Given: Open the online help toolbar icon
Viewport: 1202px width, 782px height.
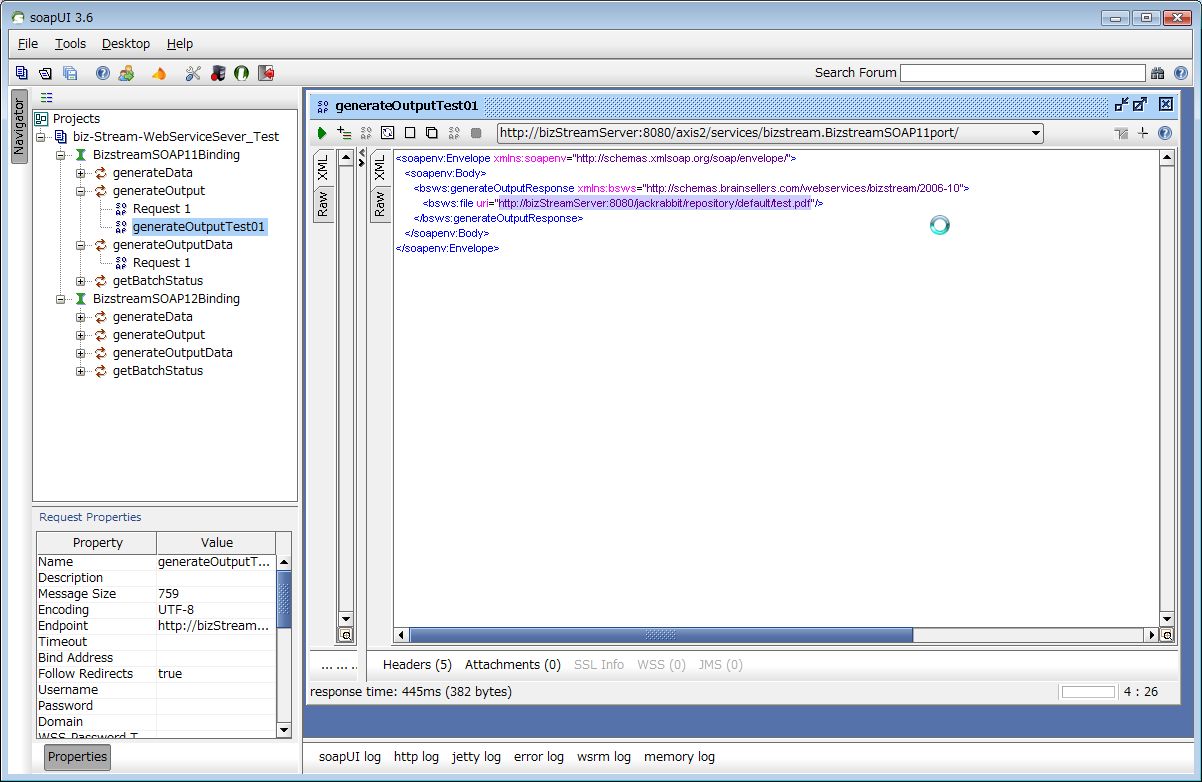Looking at the screenshot, I should (x=102, y=73).
